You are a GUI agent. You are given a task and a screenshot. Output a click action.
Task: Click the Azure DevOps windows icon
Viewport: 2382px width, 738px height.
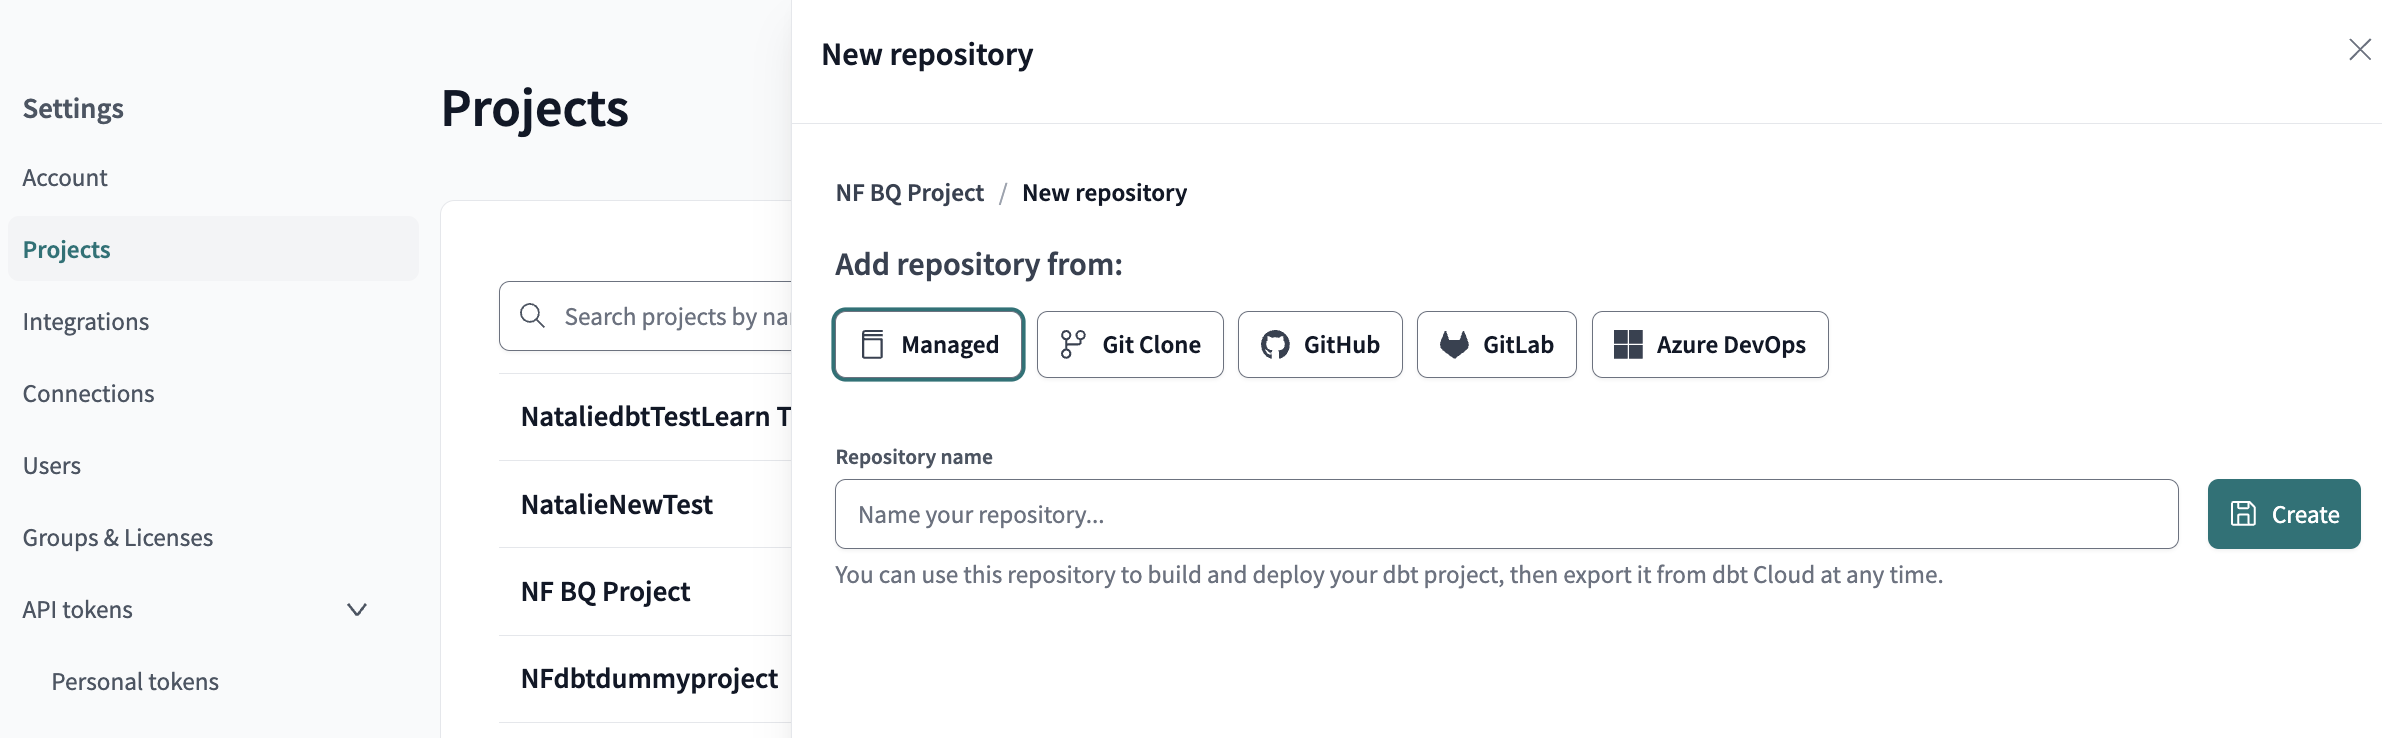[x=1628, y=345]
